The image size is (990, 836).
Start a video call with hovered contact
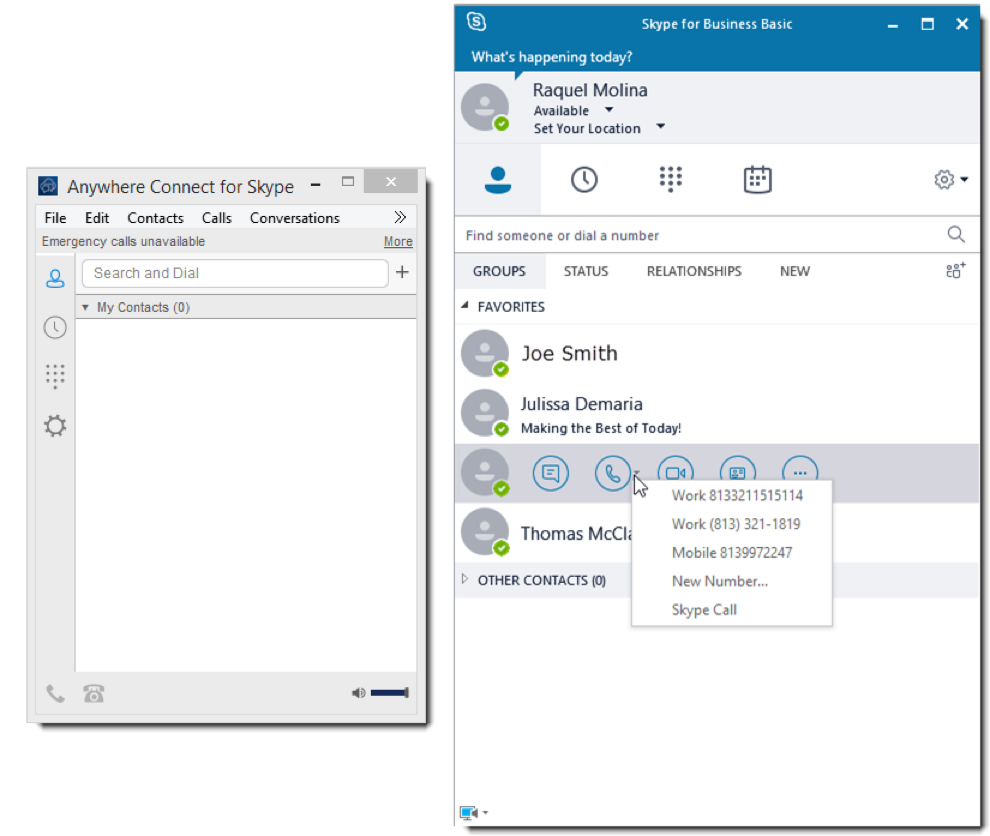click(676, 473)
